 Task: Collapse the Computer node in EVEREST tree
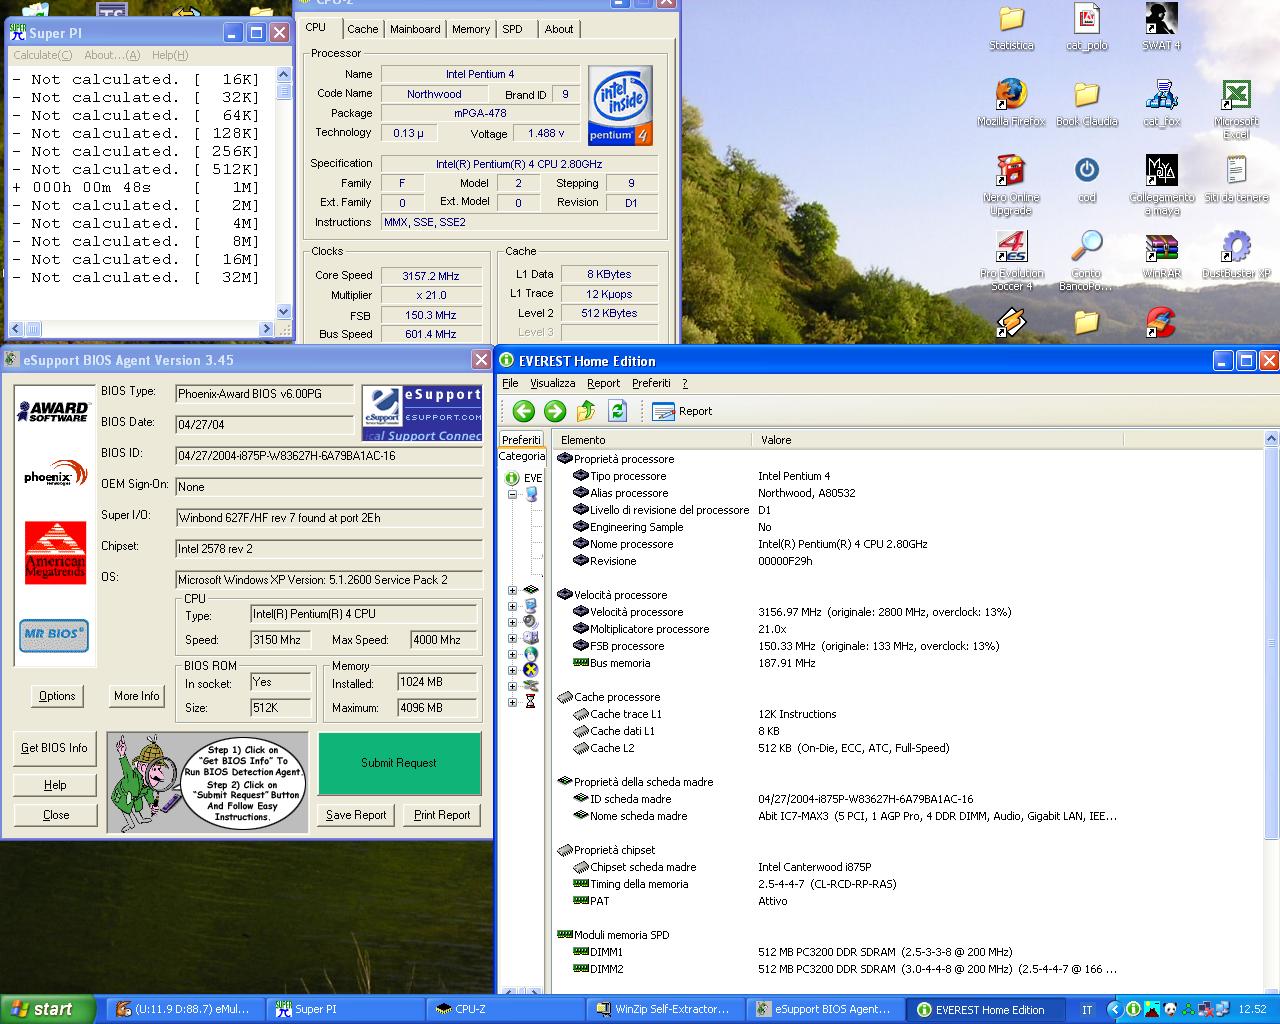pos(512,494)
